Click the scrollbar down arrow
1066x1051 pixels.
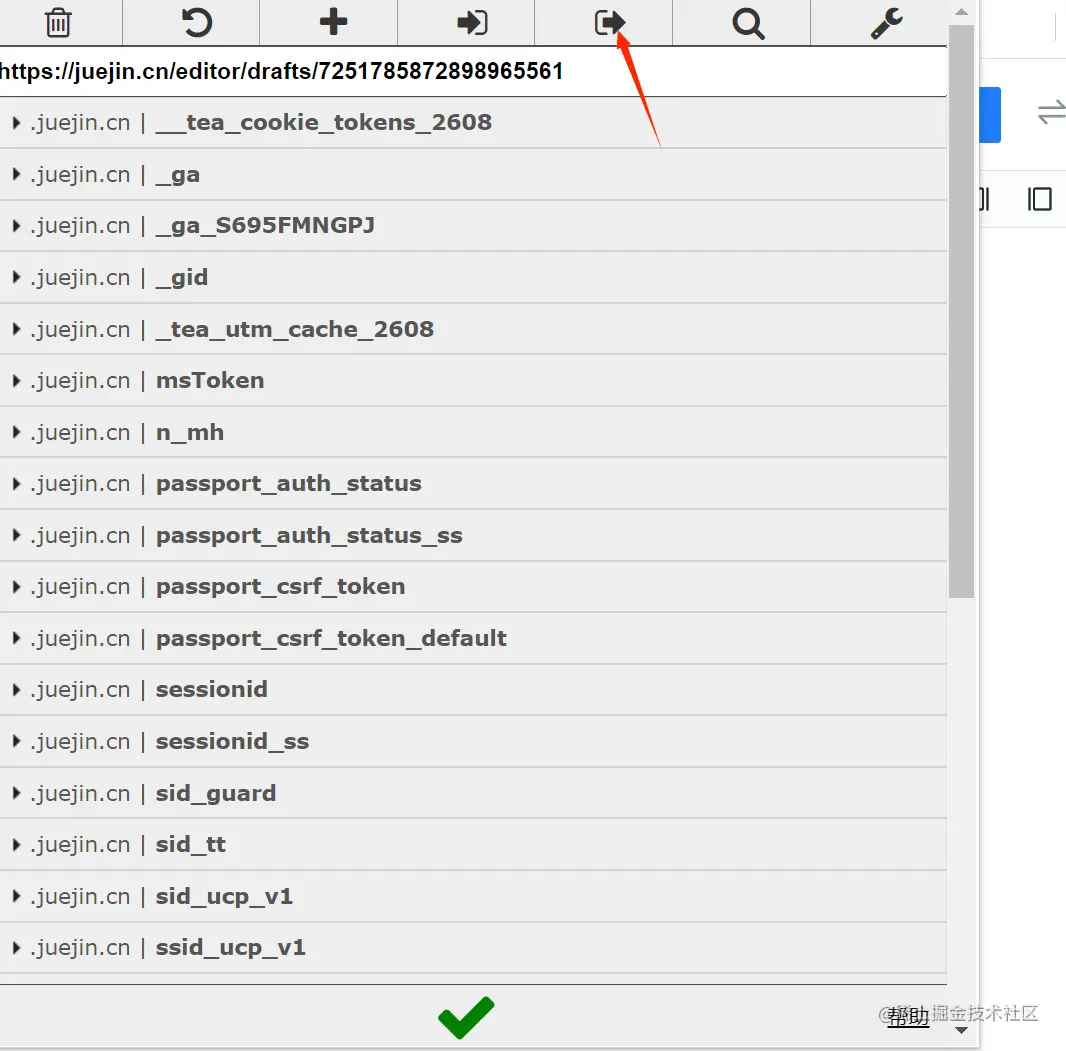961,1030
